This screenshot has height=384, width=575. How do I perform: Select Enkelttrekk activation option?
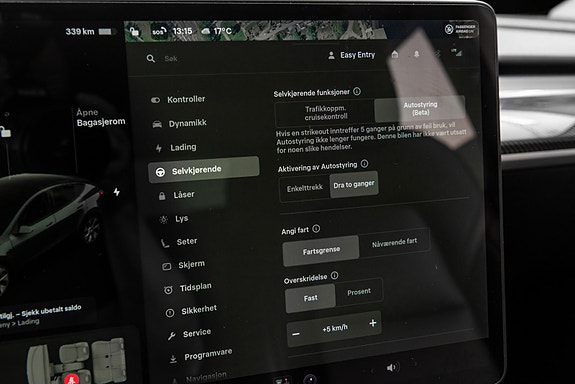(x=304, y=188)
